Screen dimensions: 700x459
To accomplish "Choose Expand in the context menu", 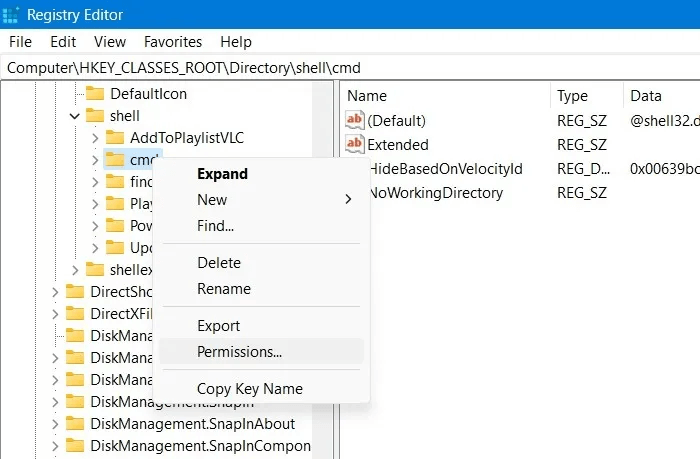I will (261, 174).
